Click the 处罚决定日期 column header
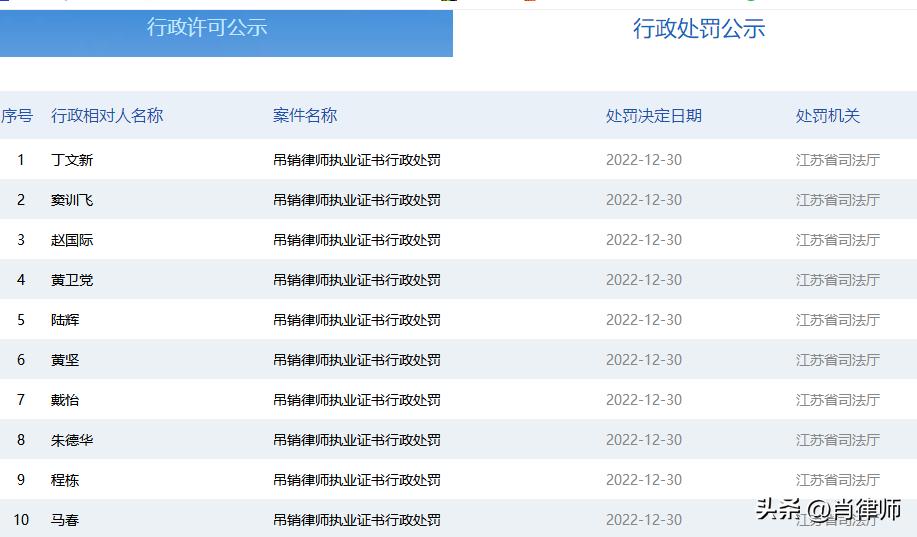 654,115
